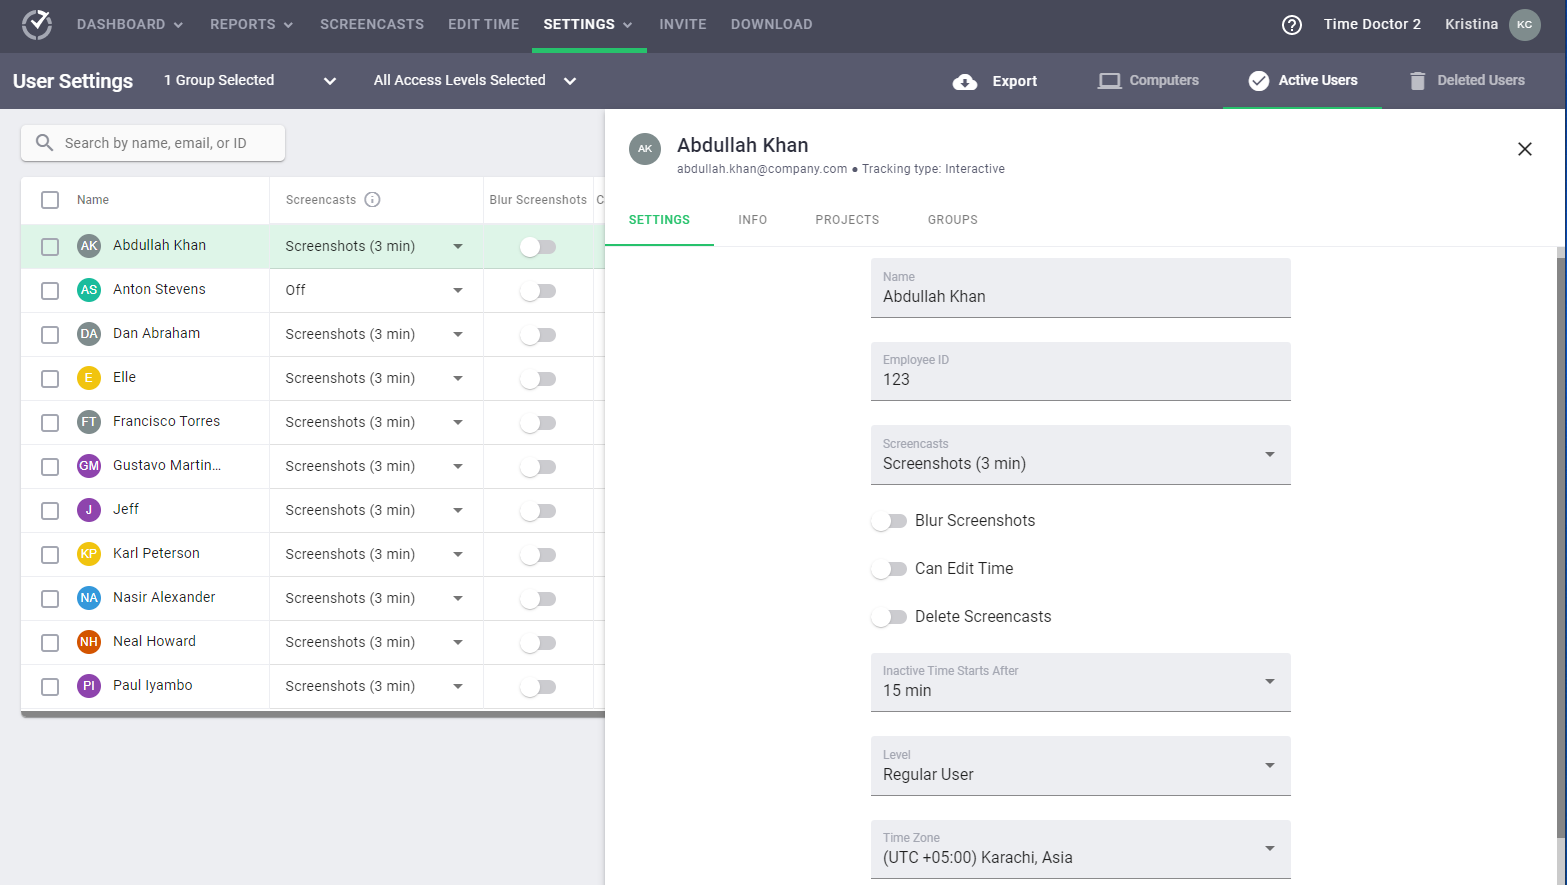Click the Screencasts column info icon
This screenshot has height=885, width=1567.
pos(372,200)
